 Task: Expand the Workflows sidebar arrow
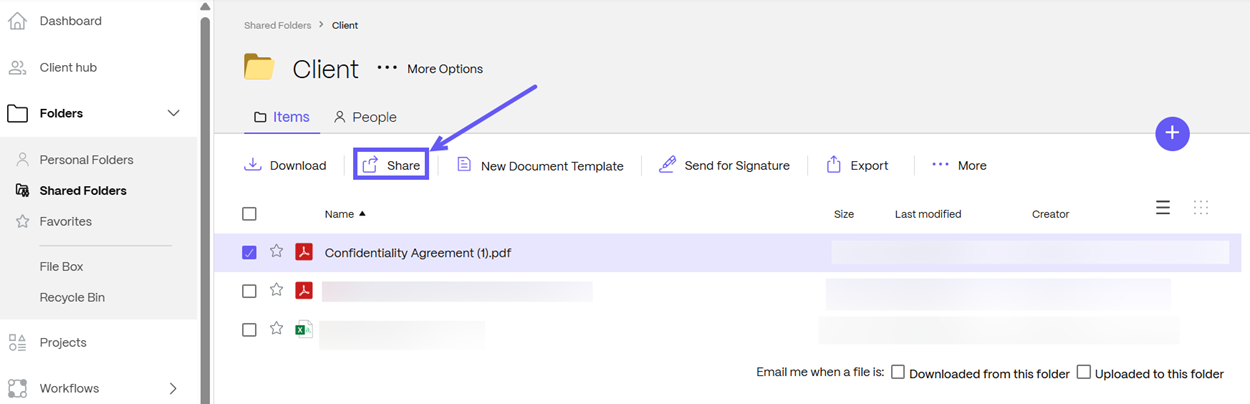[173, 388]
